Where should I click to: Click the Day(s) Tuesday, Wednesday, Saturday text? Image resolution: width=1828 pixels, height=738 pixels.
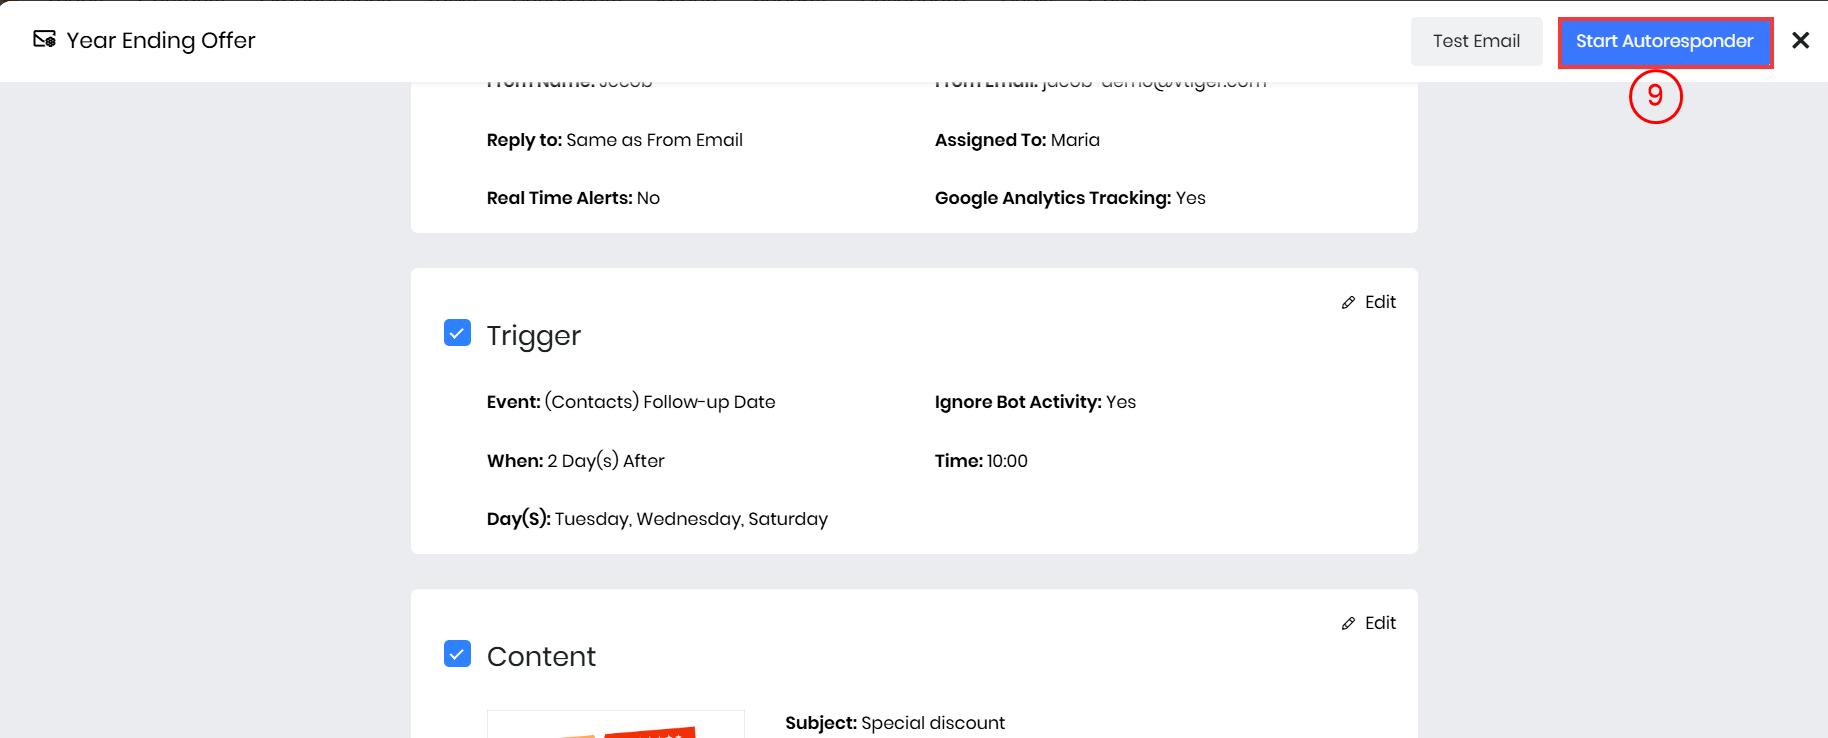point(690,519)
